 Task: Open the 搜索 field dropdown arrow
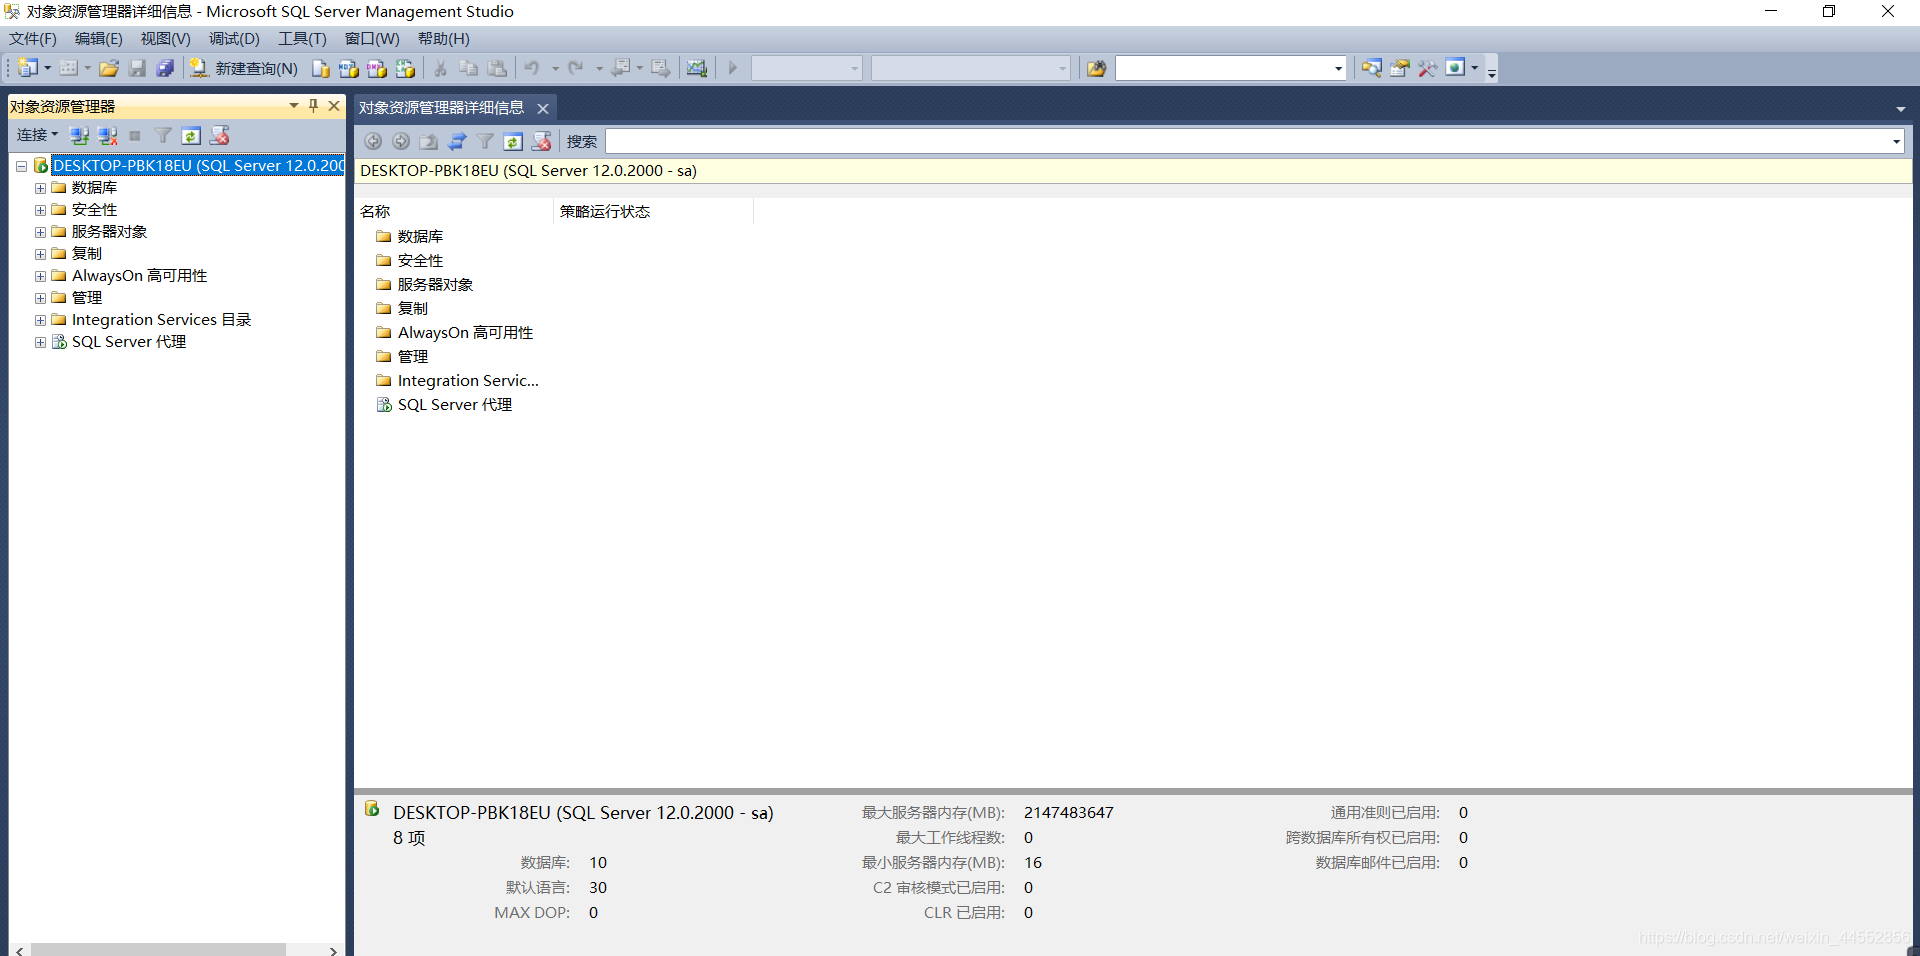1896,141
